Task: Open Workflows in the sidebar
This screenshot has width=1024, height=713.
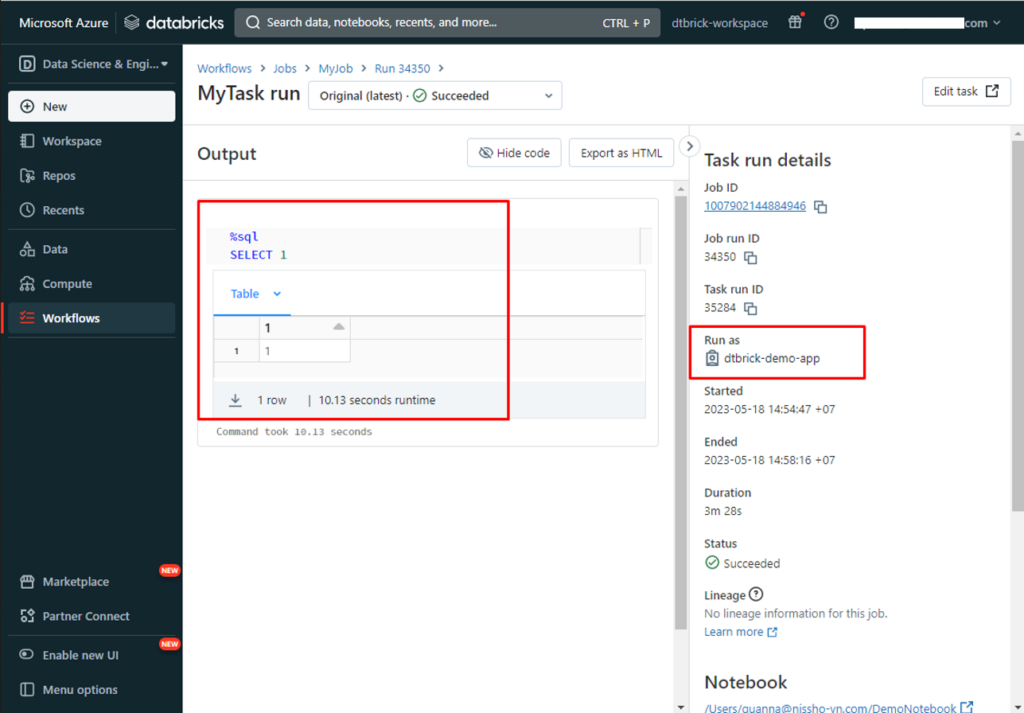Action: (x=71, y=318)
